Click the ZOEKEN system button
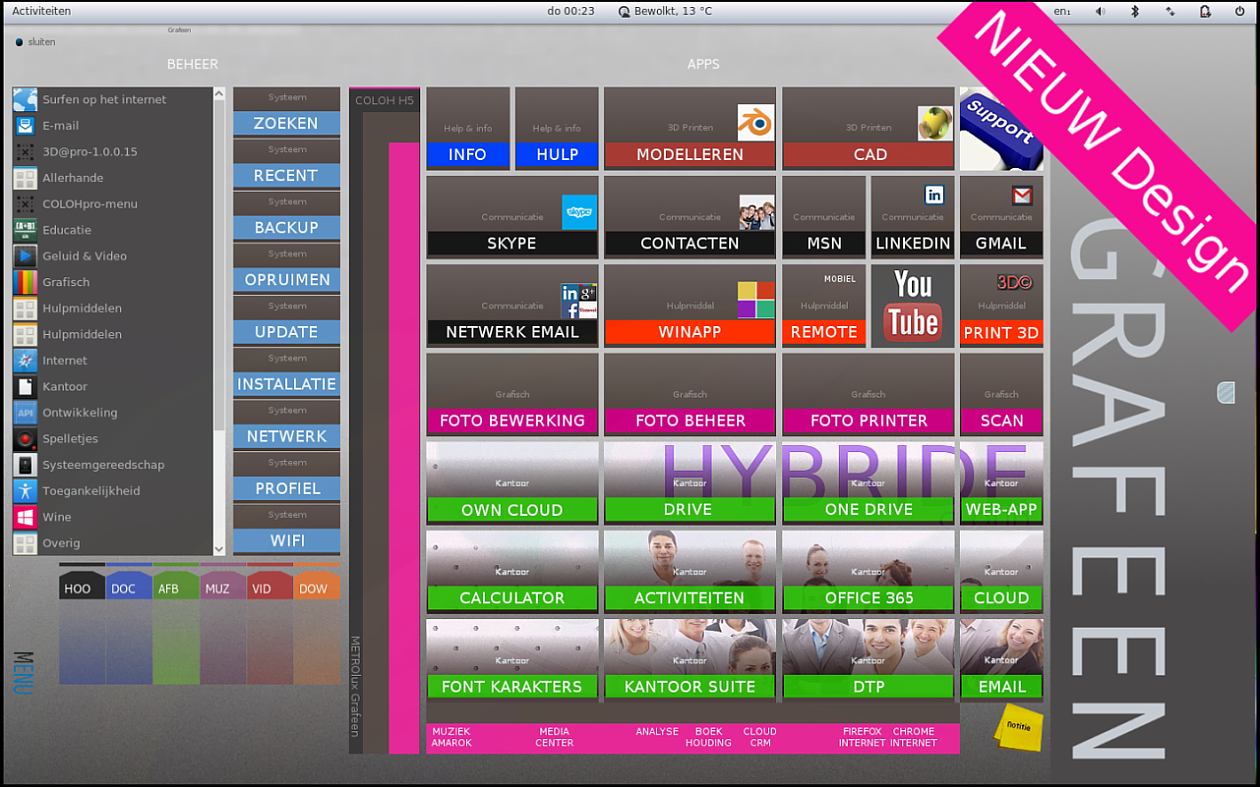Screen dimensions: 1260x787 click(286, 123)
